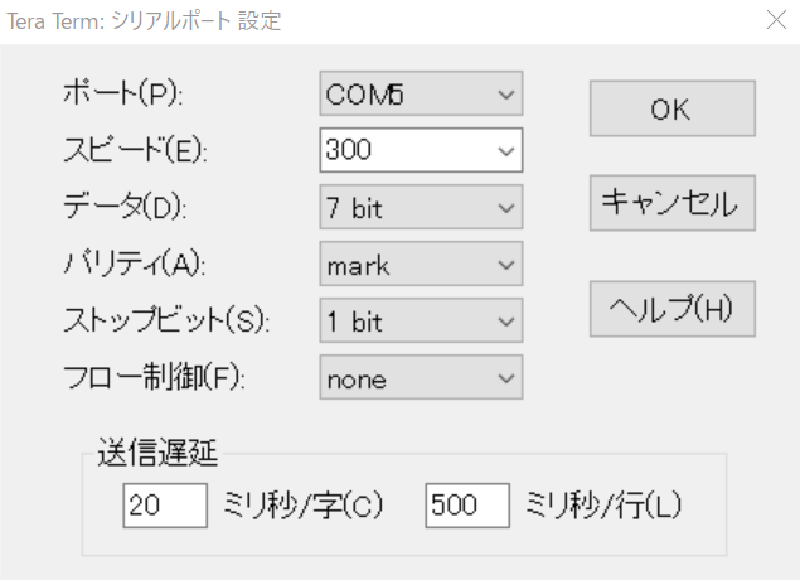Expand the データ(D) data bits dropdown
The image size is (800, 580).
[x=420, y=207]
